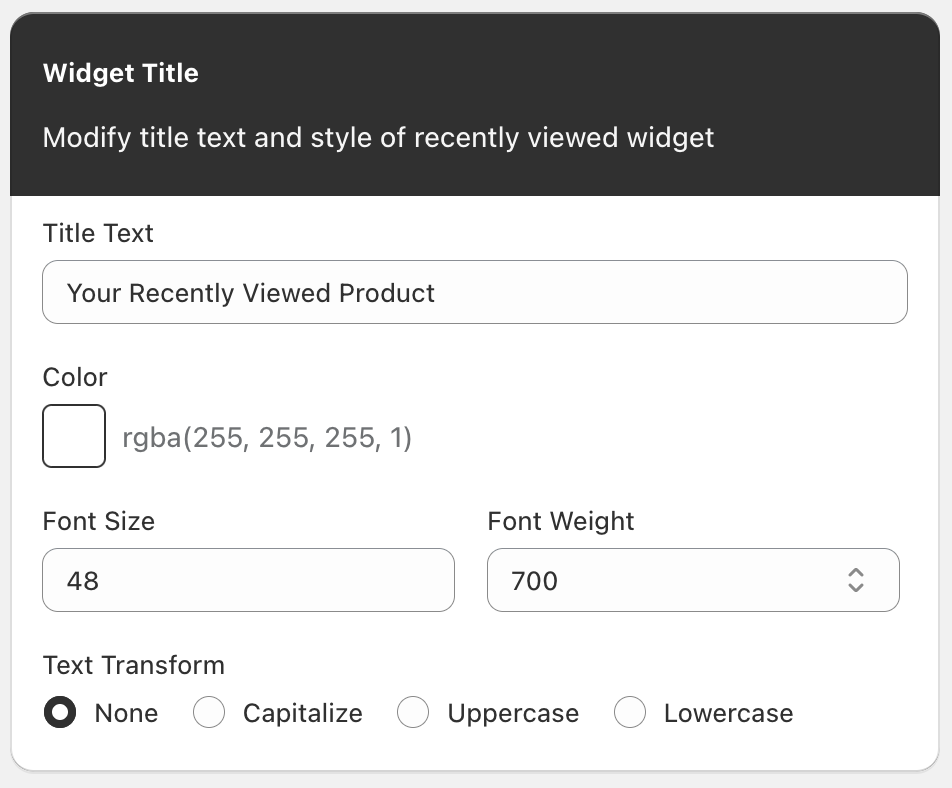952x788 pixels.
Task: Click the "Color" field label
Action: click(75, 377)
